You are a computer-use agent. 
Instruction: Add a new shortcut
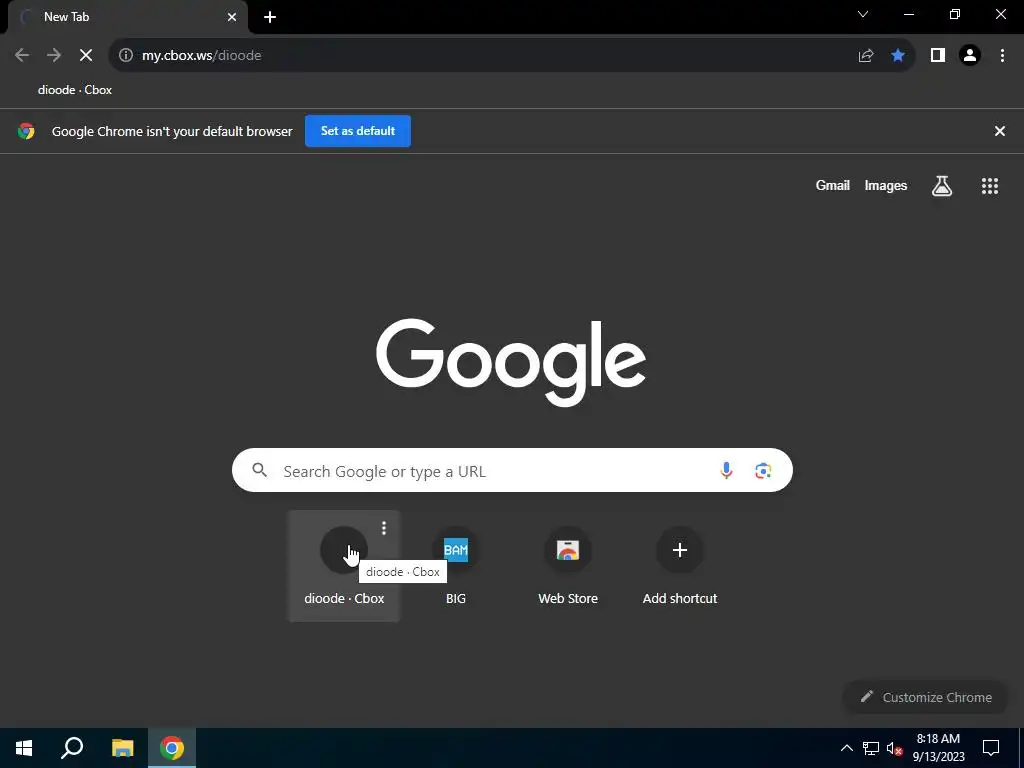tap(680, 566)
